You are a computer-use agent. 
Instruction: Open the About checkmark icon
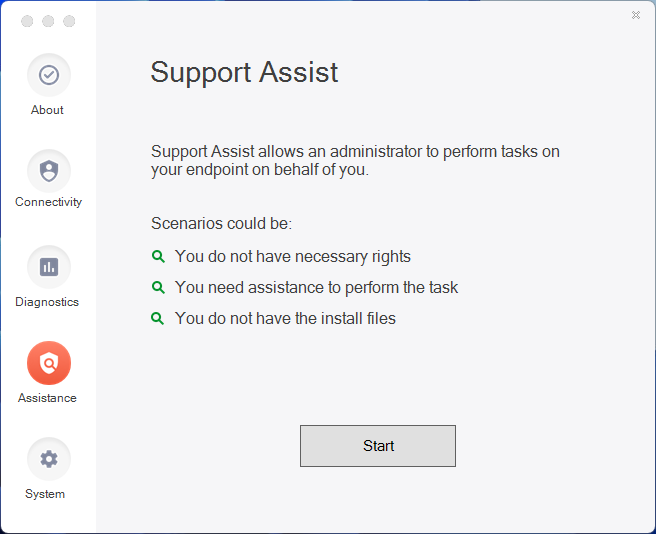49,75
